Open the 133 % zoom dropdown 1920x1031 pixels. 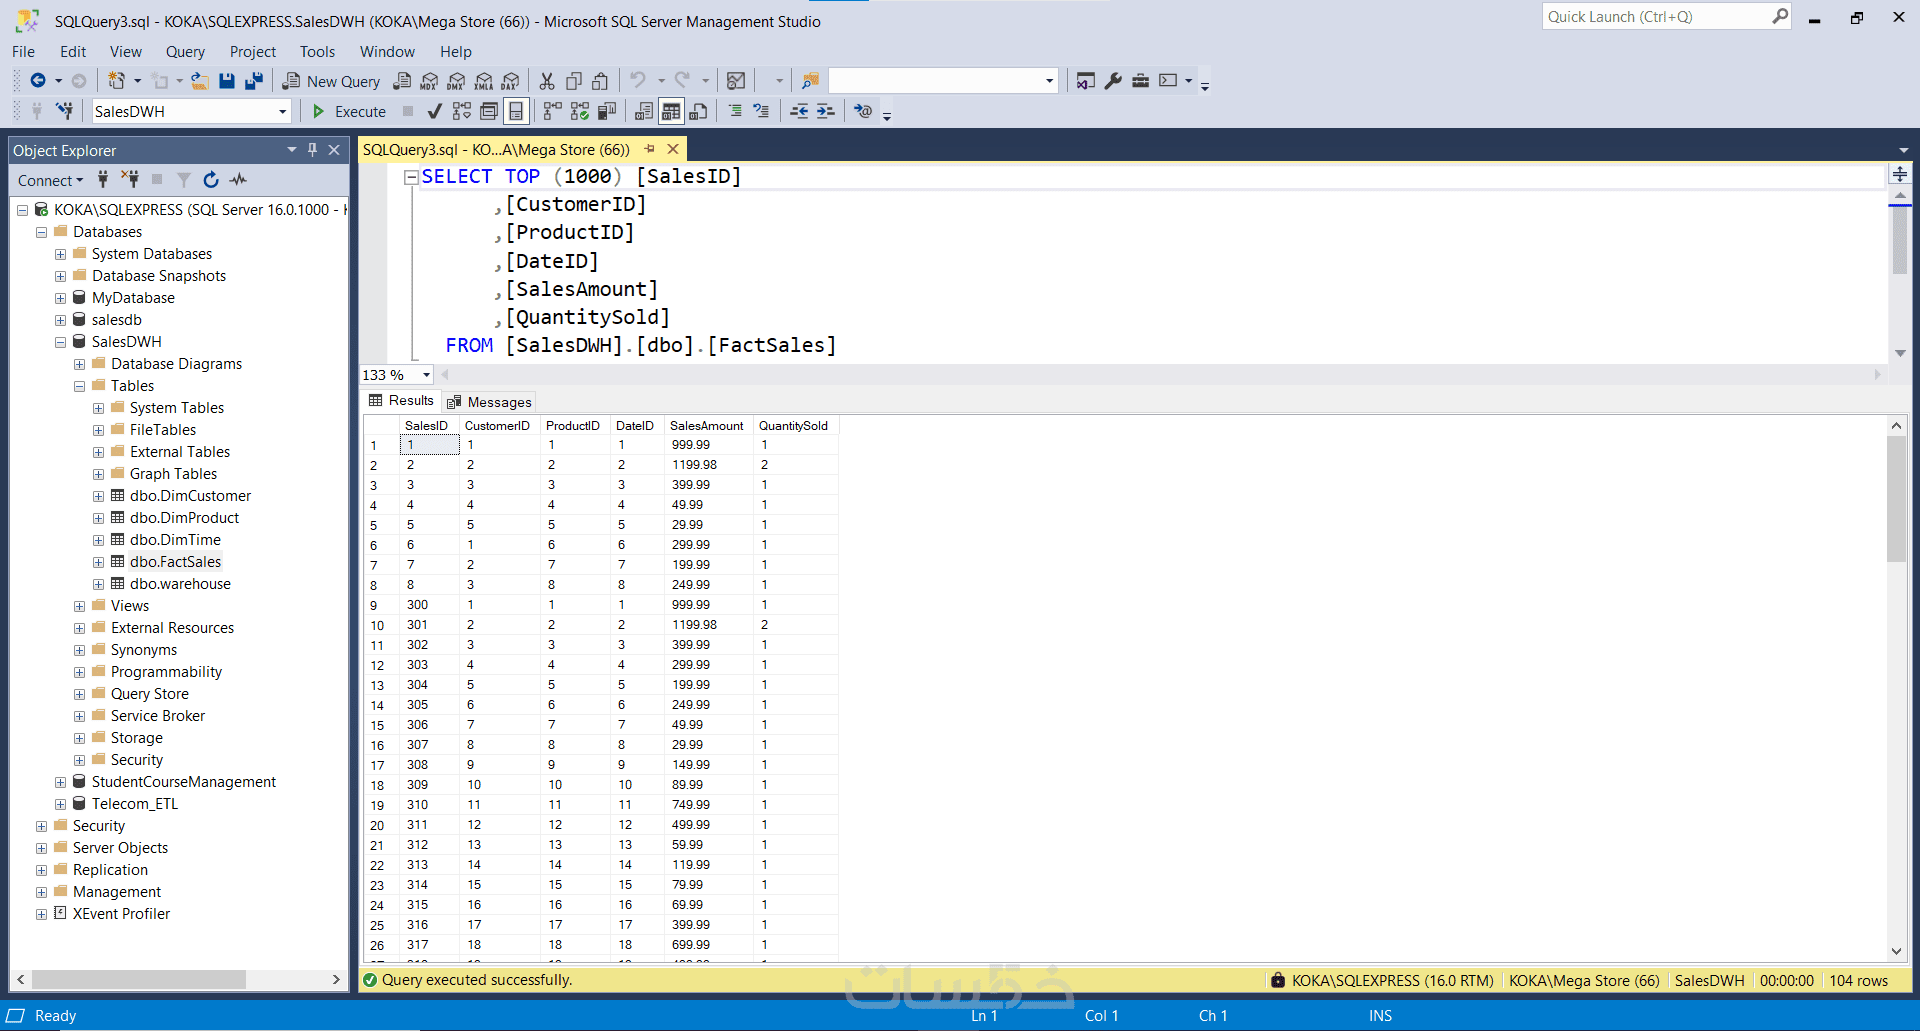pyautogui.click(x=426, y=375)
